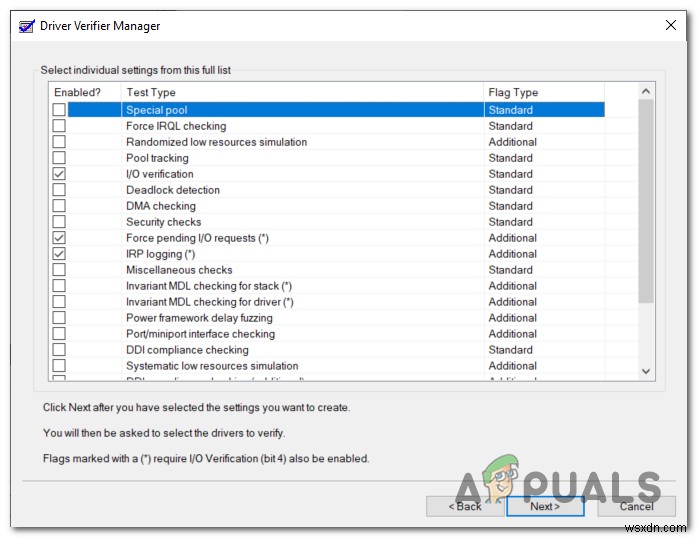Image resolution: width=698 pixels, height=538 pixels.
Task: Enable Systematic low resources simulation checkbox
Action: 59,366
